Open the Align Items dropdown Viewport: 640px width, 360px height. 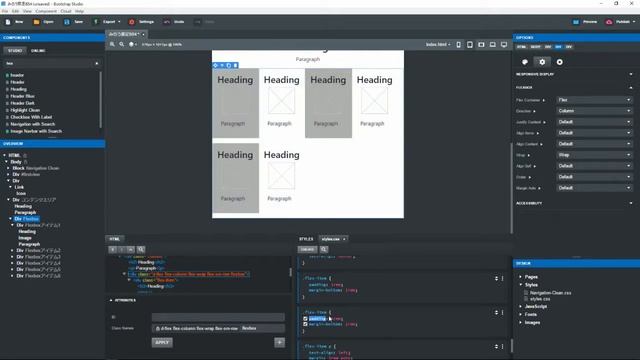click(594, 133)
